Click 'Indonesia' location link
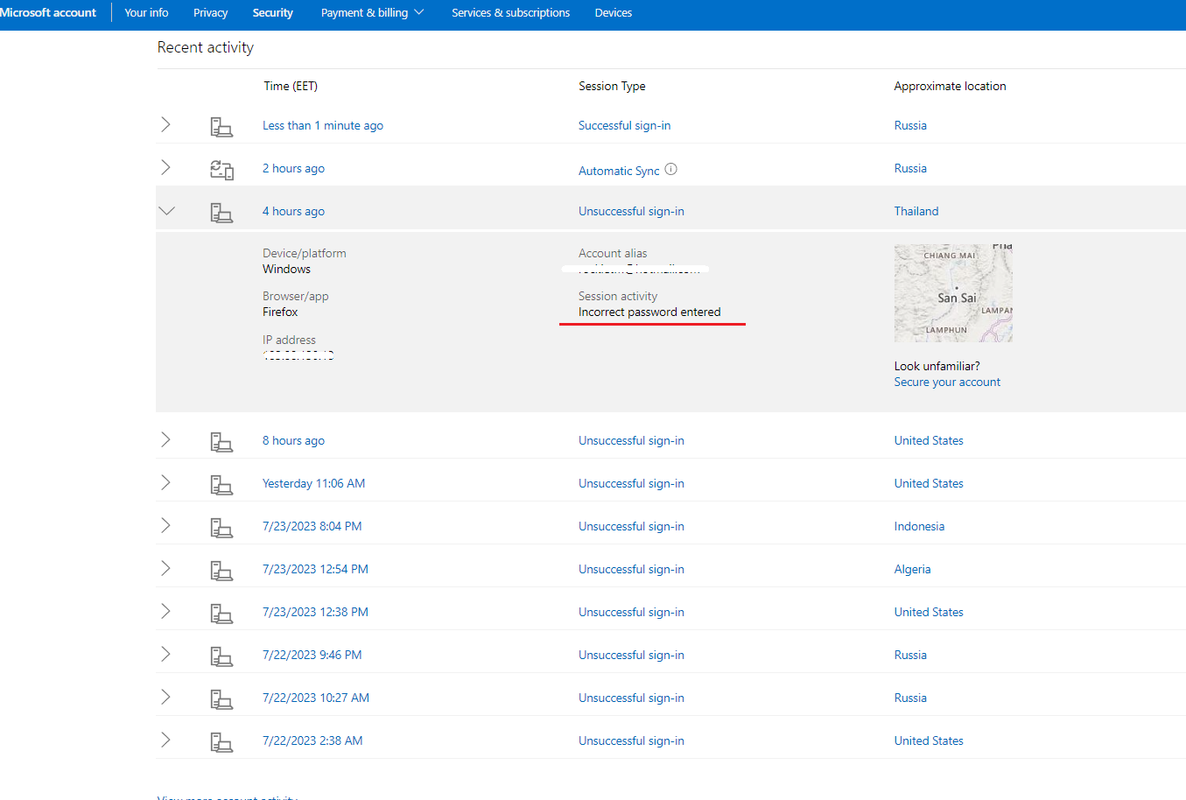The image size is (1186, 800). 919,526
